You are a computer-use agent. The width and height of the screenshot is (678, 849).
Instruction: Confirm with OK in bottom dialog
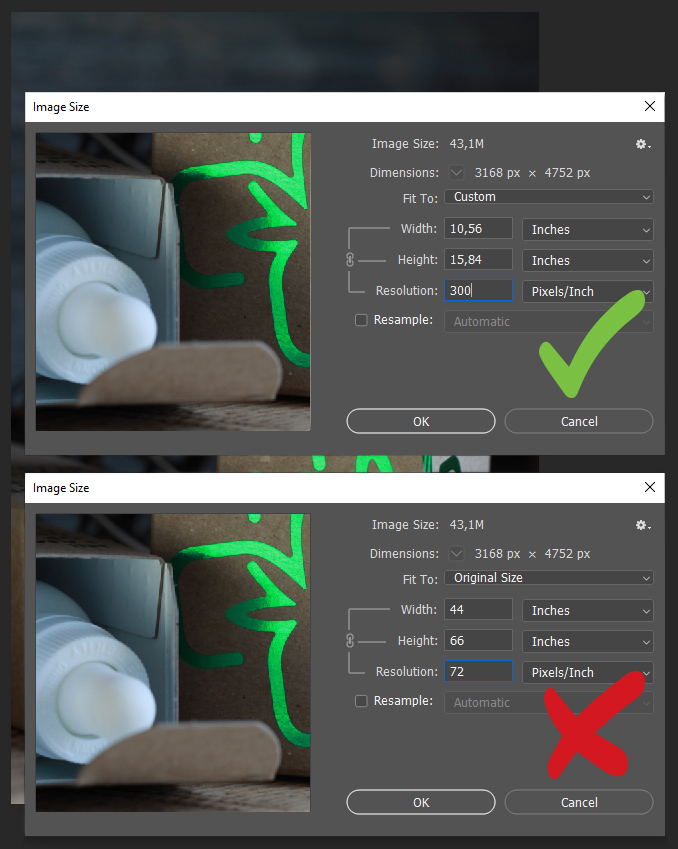click(421, 802)
